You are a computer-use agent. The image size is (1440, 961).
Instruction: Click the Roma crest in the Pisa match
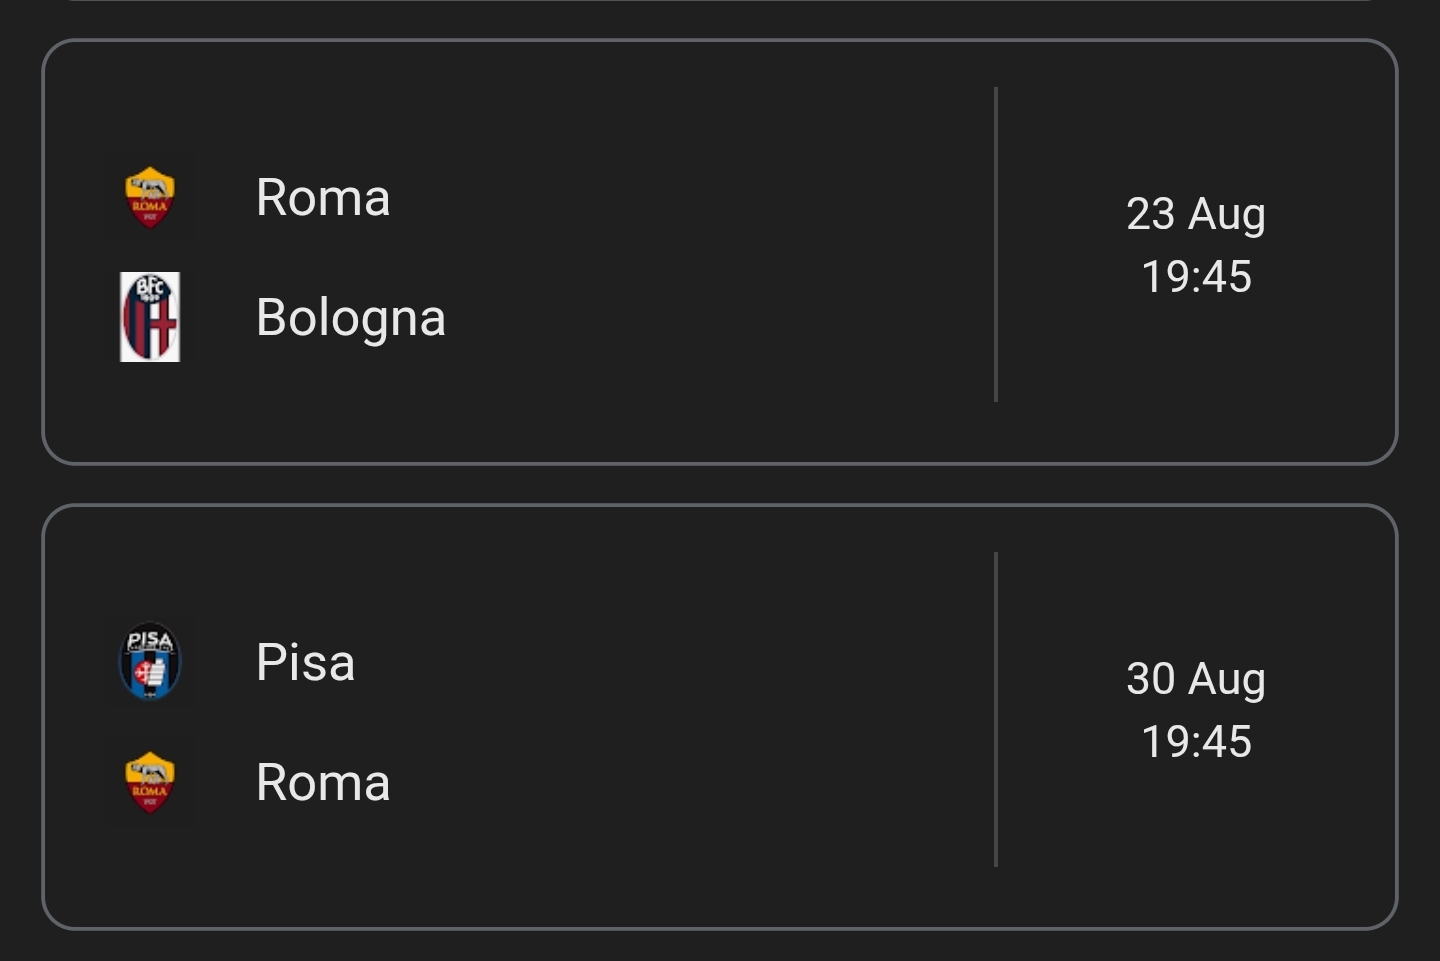click(x=150, y=782)
